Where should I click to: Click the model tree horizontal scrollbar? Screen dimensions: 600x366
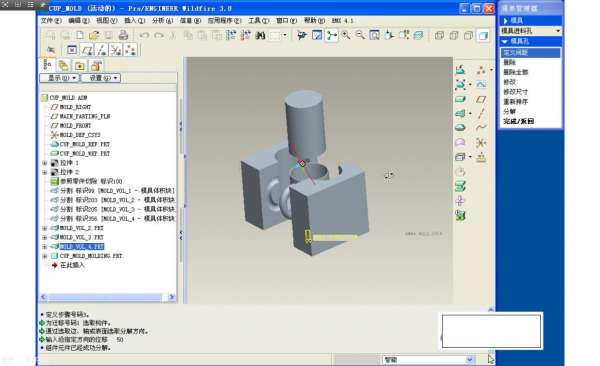(108, 297)
